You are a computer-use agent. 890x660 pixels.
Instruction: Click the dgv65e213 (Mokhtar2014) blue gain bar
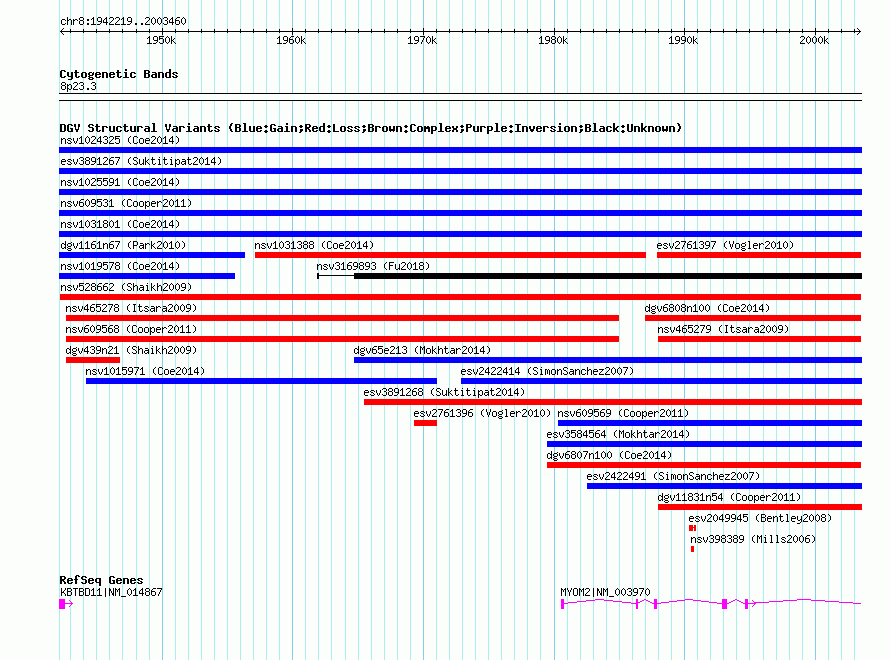point(608,360)
